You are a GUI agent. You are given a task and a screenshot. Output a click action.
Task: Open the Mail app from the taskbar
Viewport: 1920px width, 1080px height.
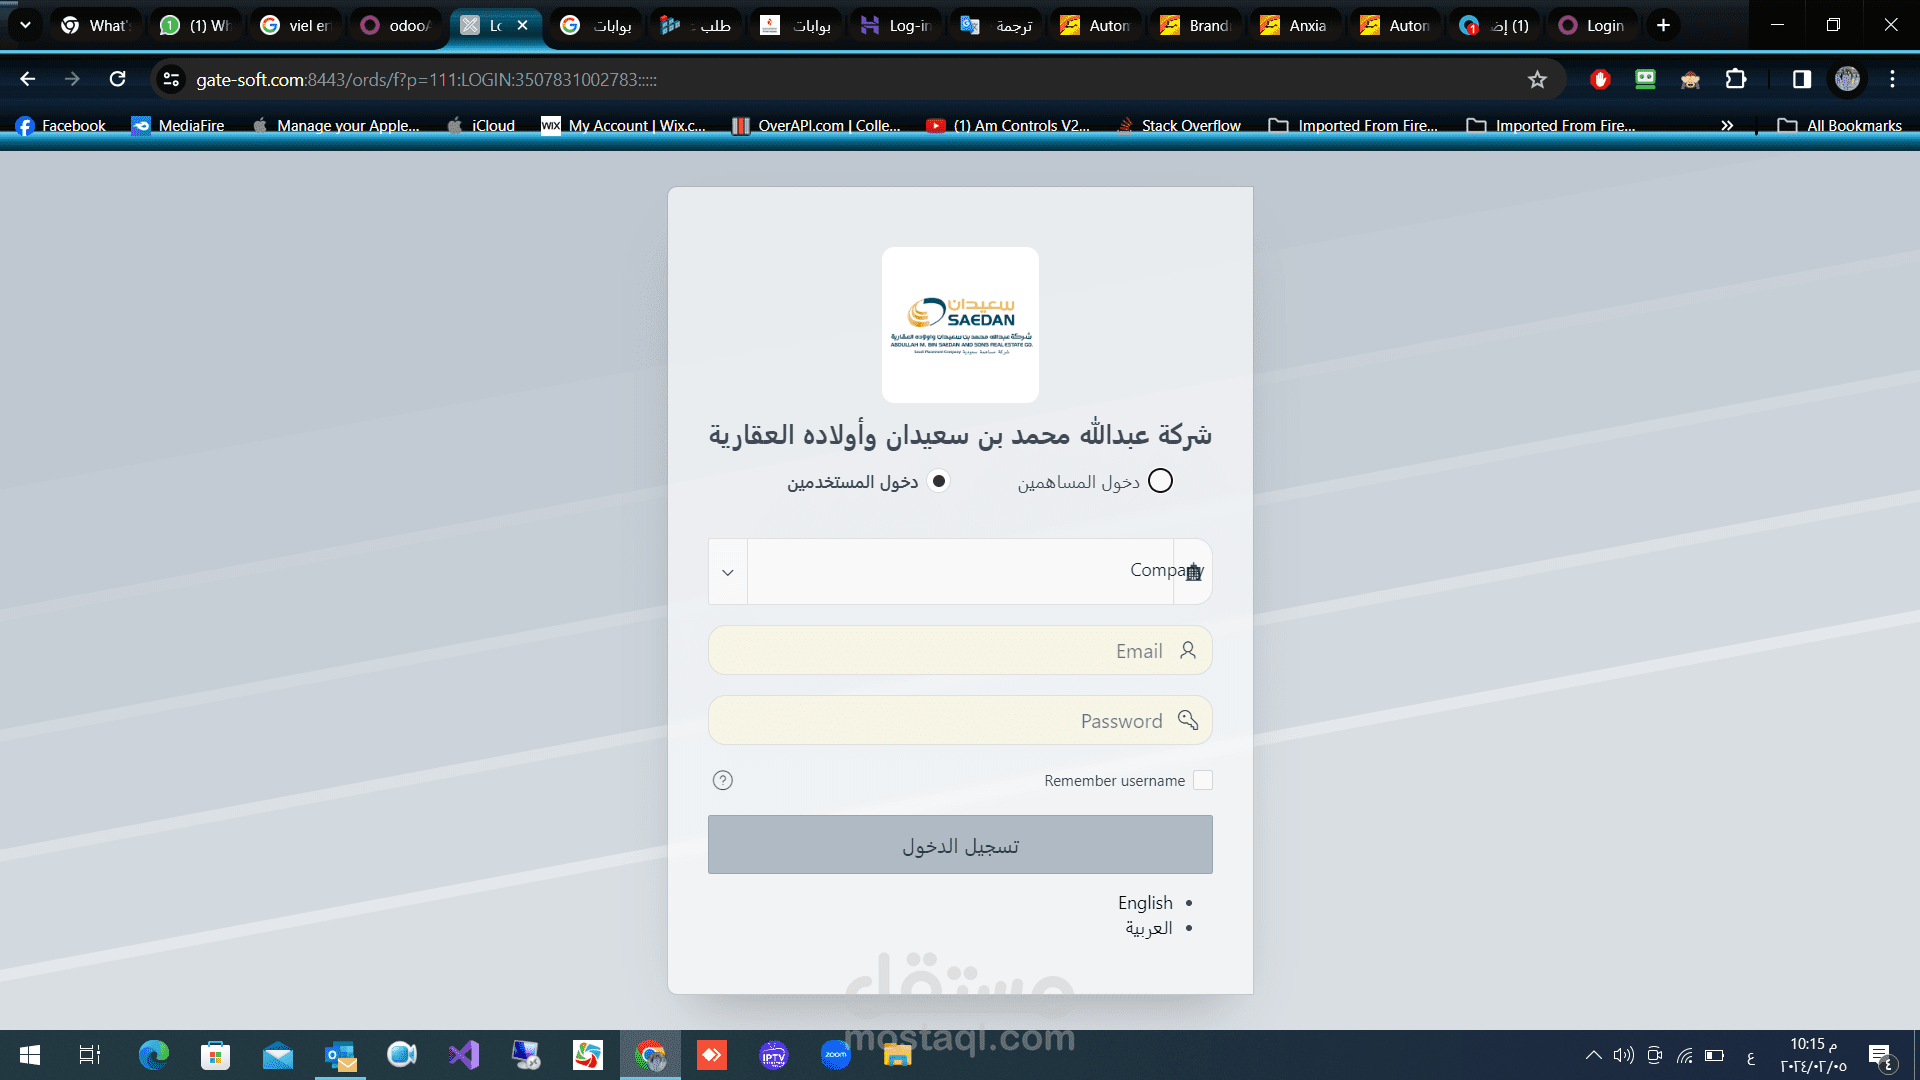[x=278, y=1055]
